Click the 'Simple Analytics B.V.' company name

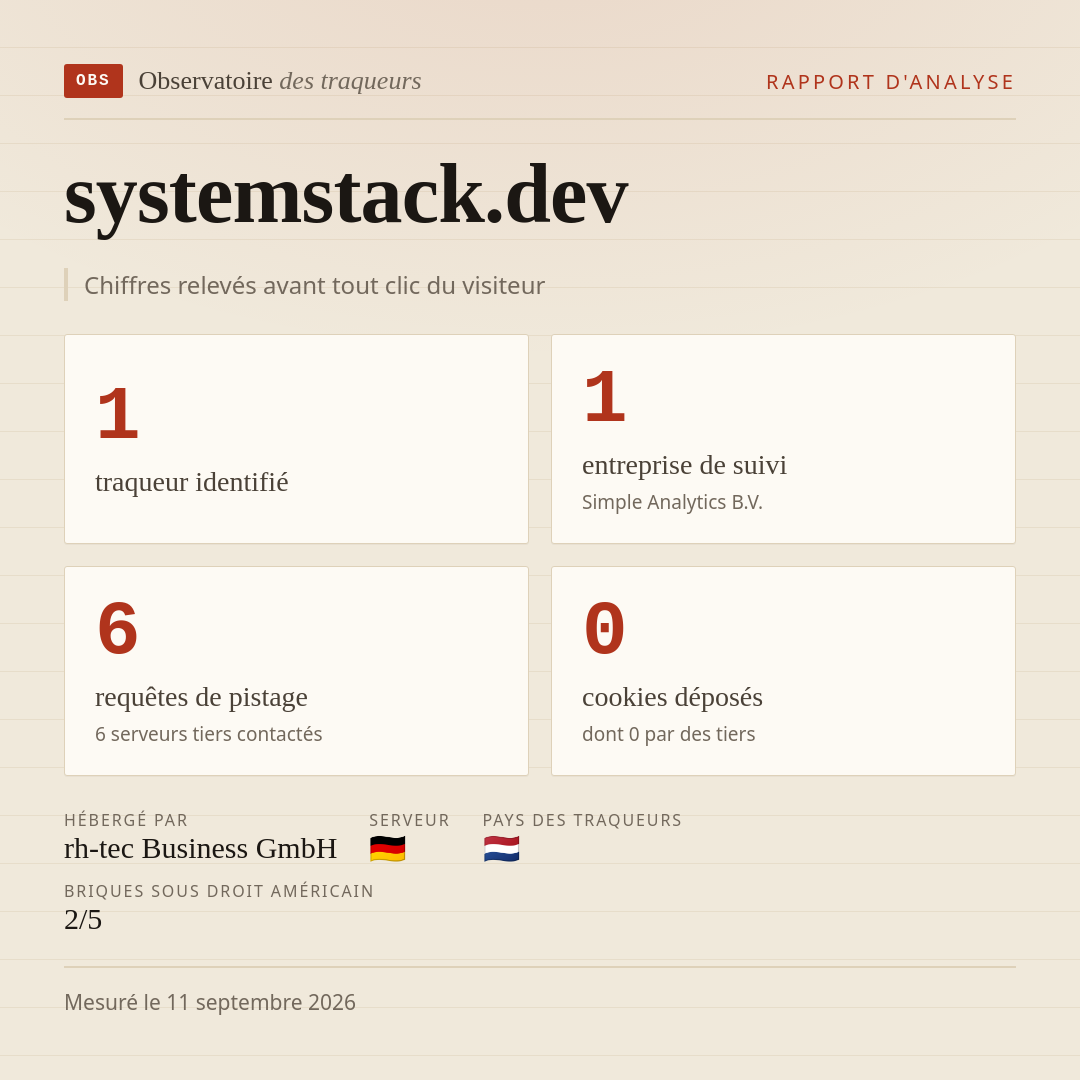click(x=672, y=502)
